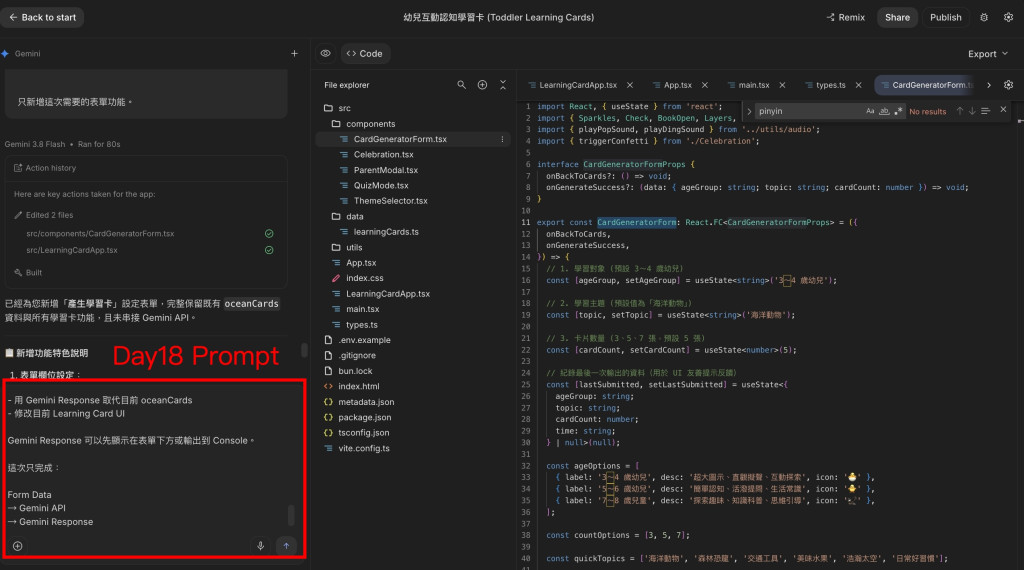Send prompt with up-arrow button

point(286,546)
